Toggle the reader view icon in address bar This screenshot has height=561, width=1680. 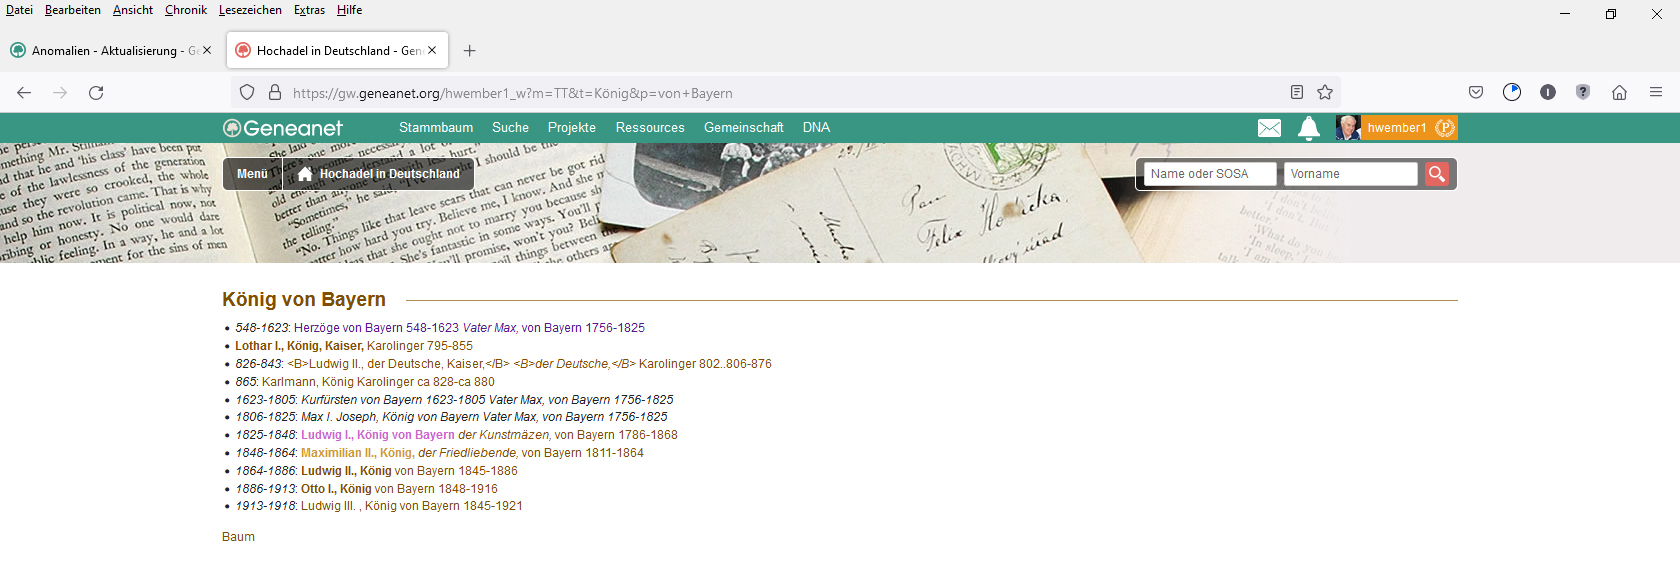(1297, 93)
